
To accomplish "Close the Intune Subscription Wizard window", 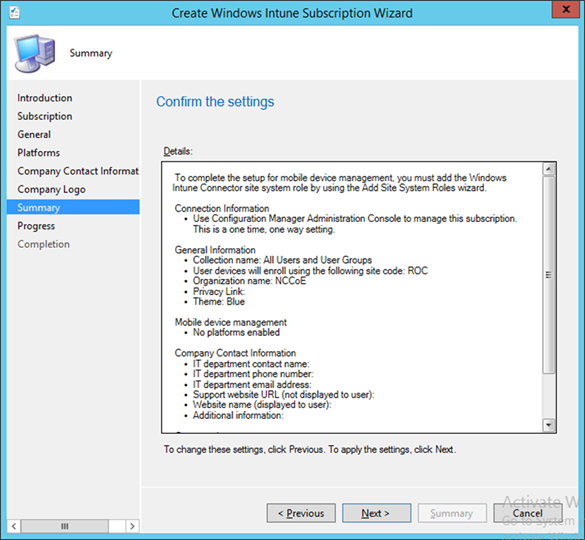I will click(566, 9).
